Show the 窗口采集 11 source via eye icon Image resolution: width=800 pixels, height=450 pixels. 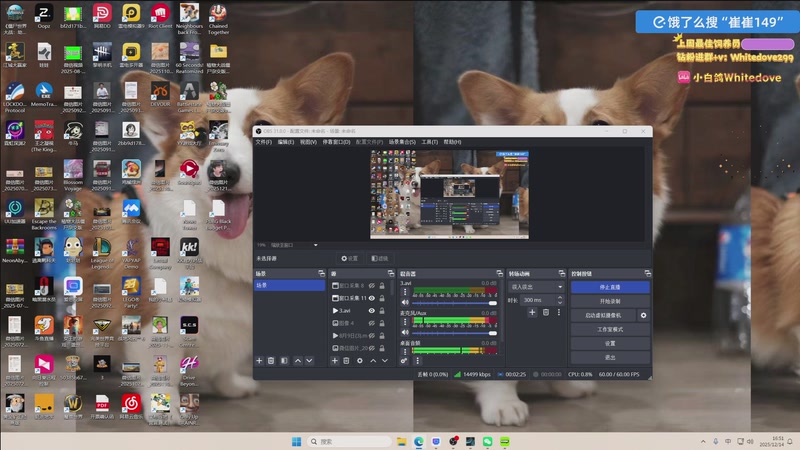pos(372,298)
